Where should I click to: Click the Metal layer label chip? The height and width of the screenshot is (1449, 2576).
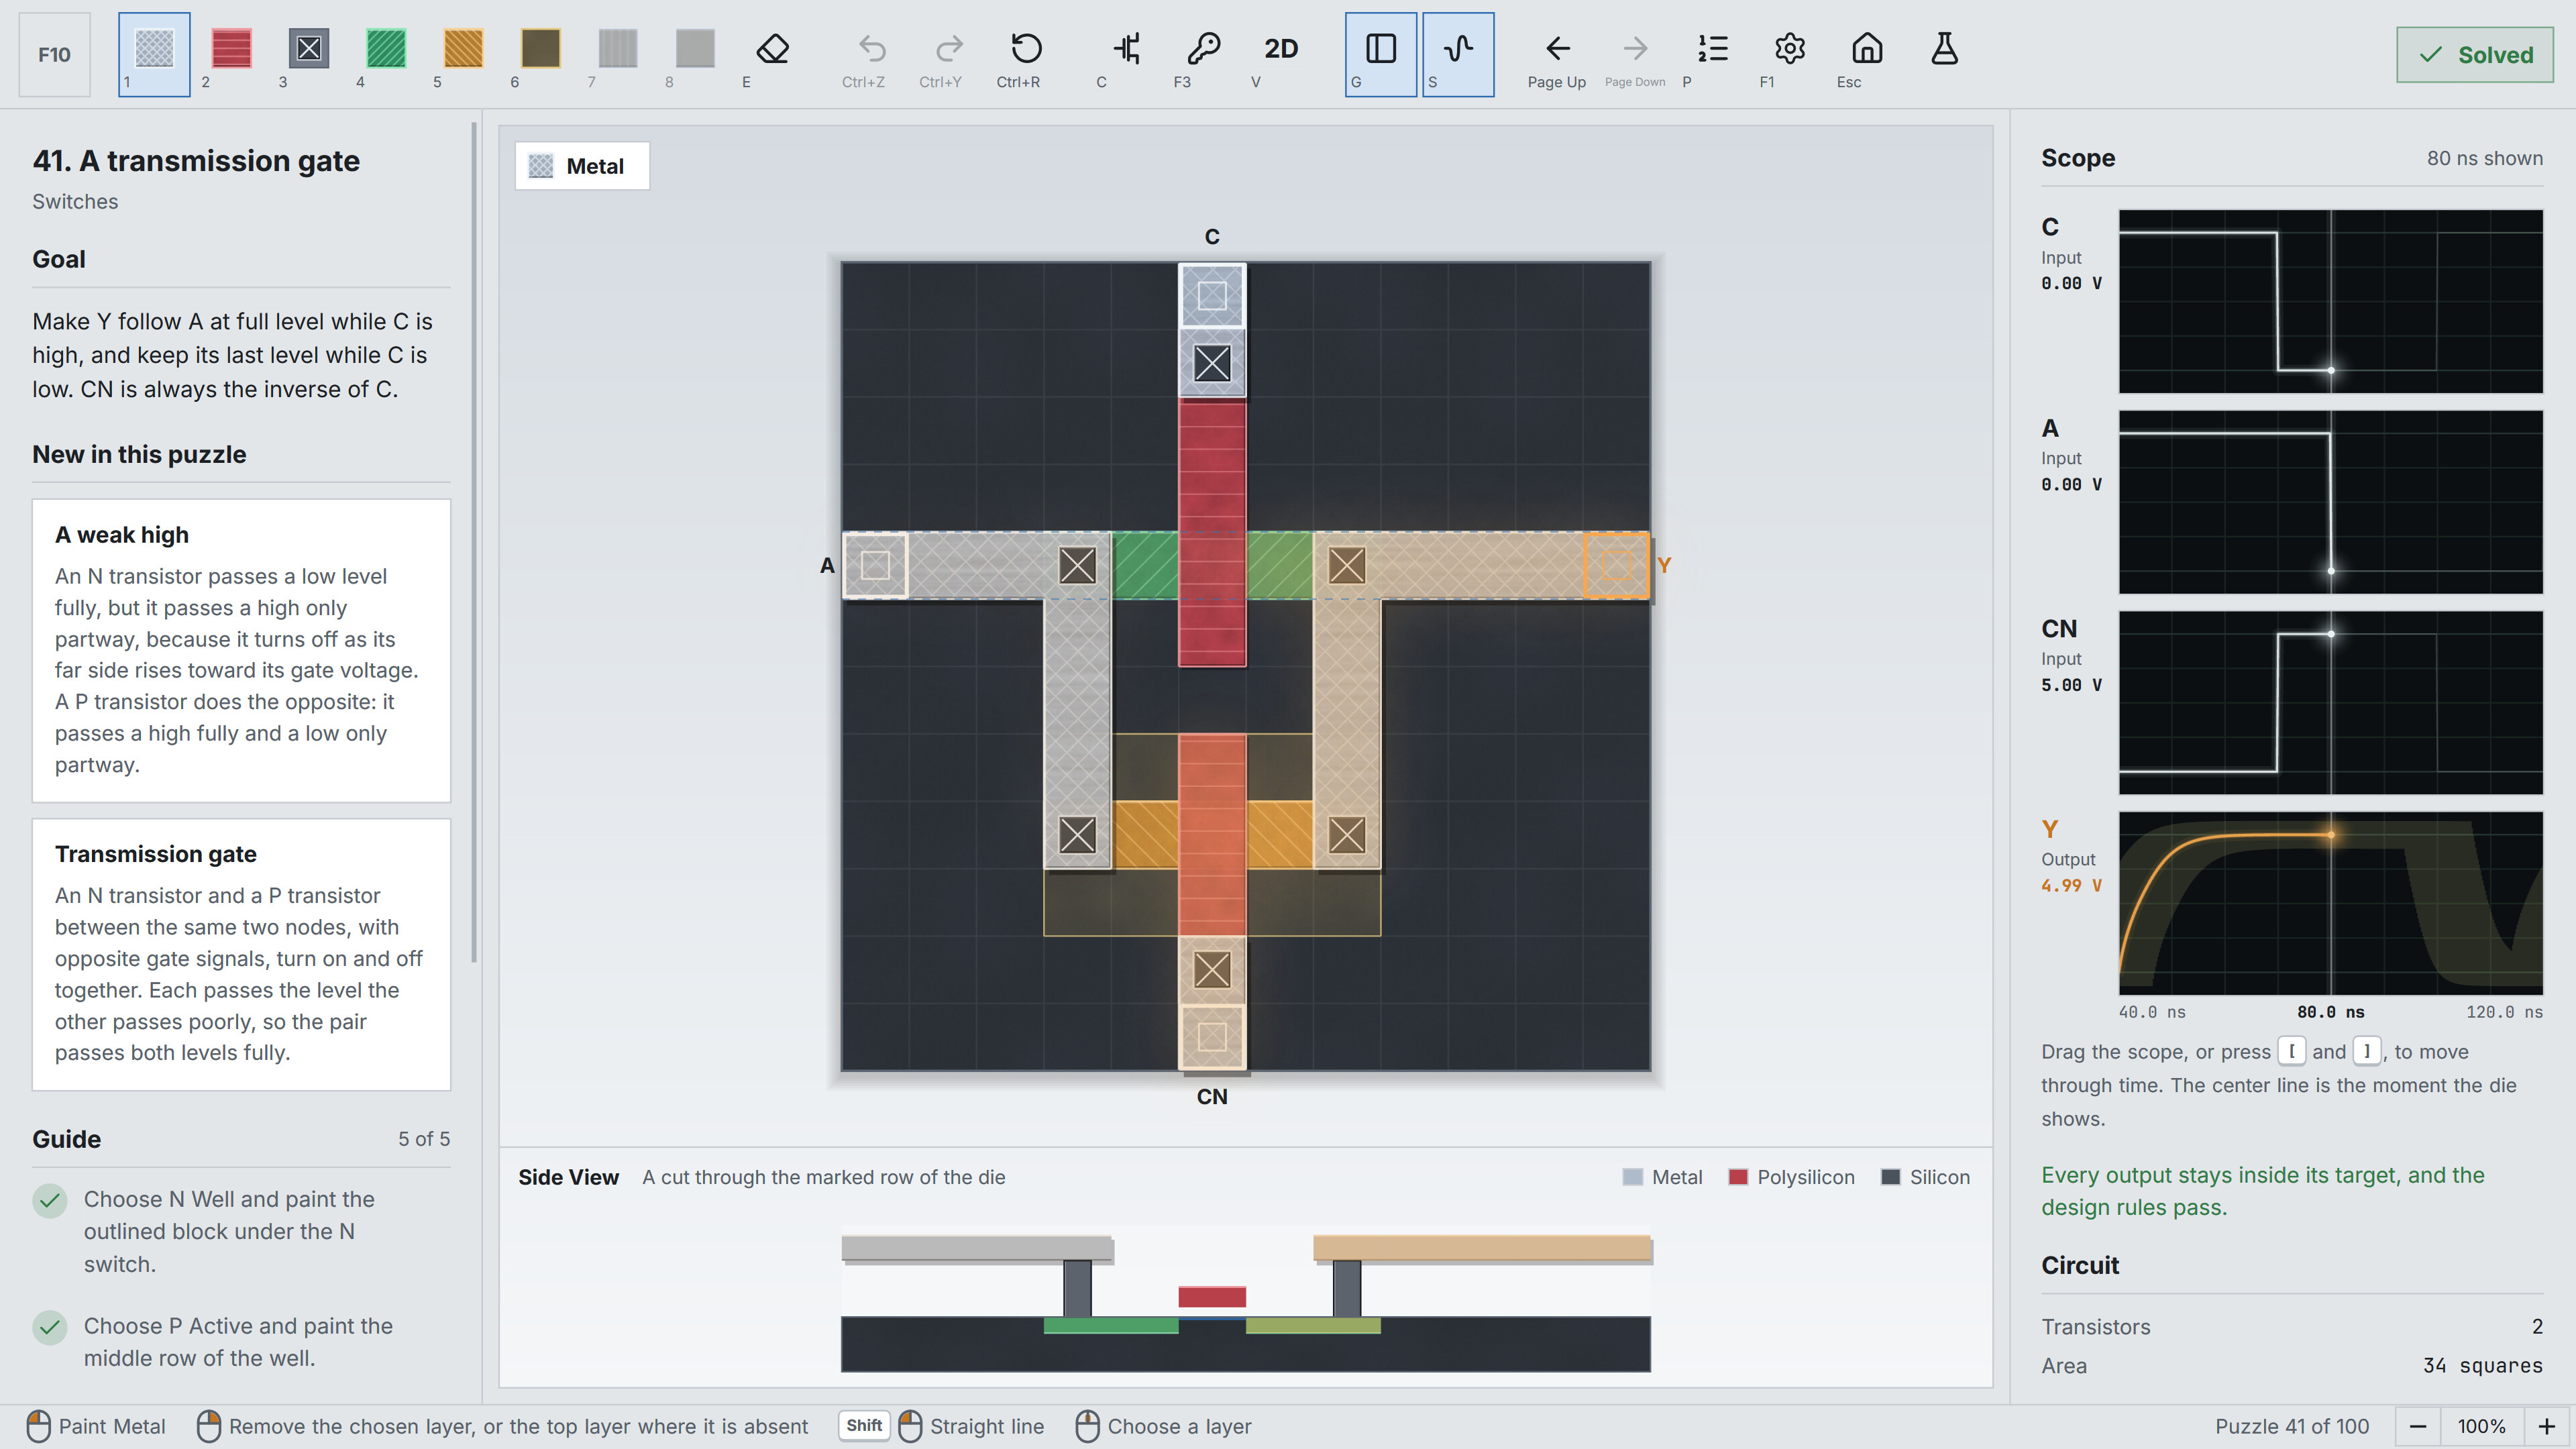coord(582,166)
